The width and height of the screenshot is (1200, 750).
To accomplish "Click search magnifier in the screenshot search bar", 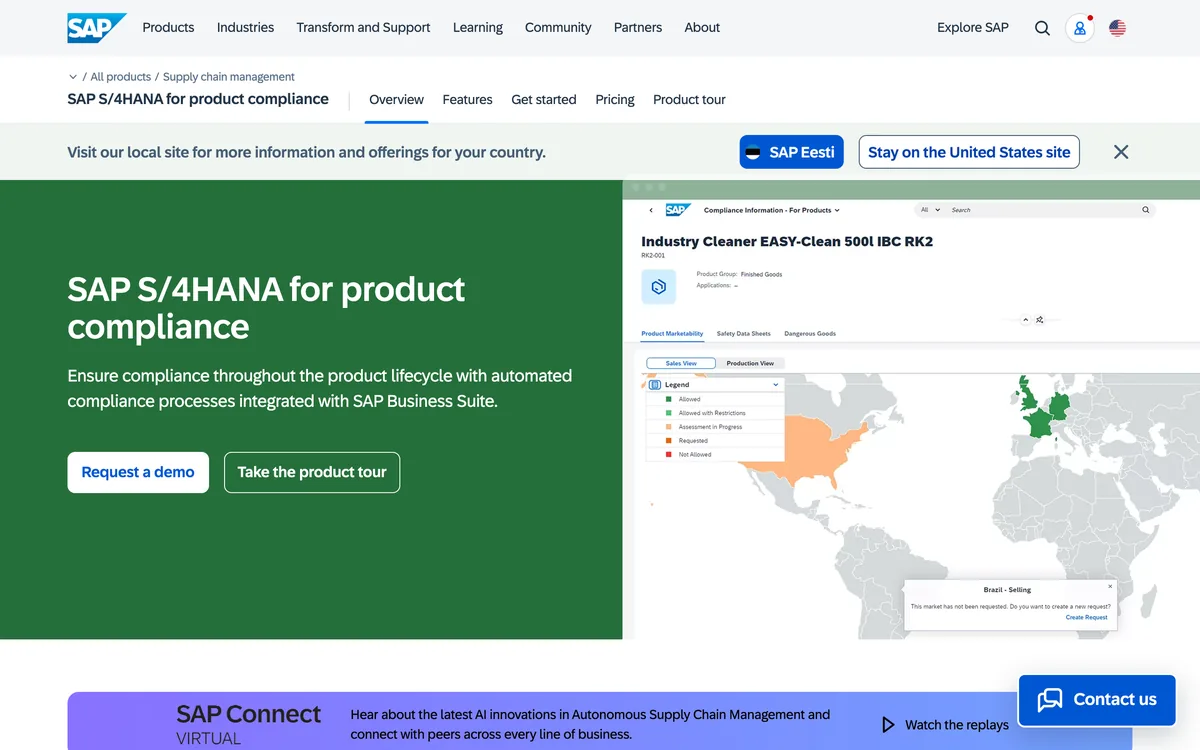I will 1145,210.
